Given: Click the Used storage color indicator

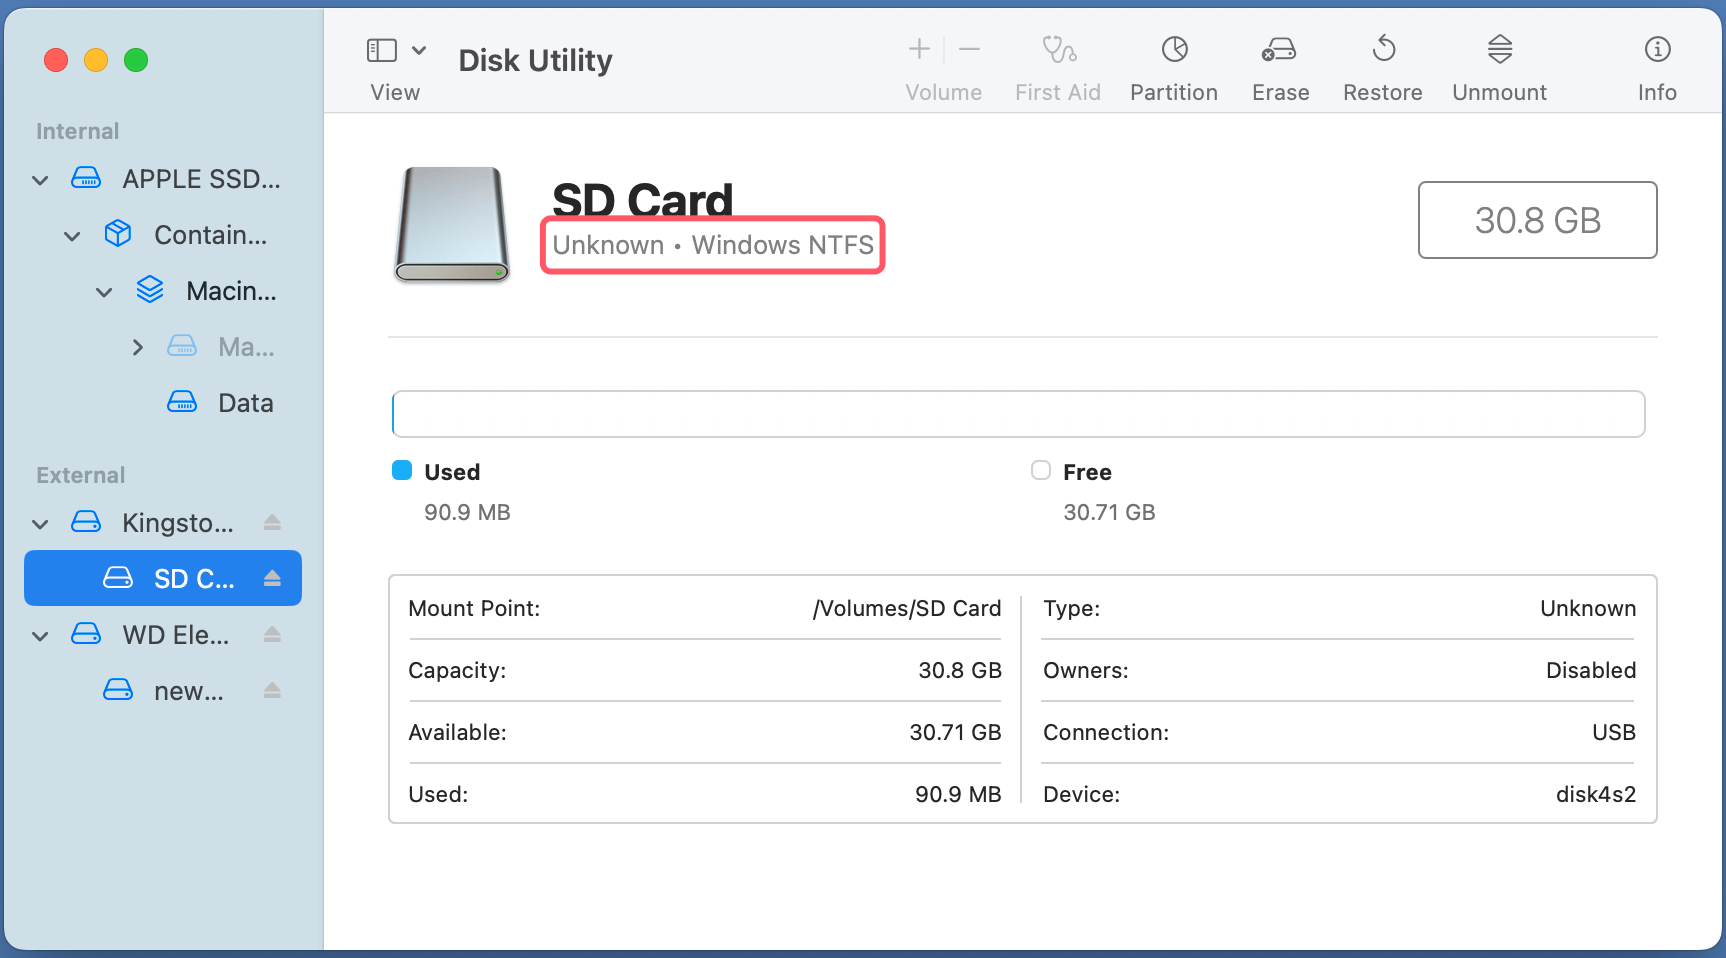Looking at the screenshot, I should (x=401, y=470).
